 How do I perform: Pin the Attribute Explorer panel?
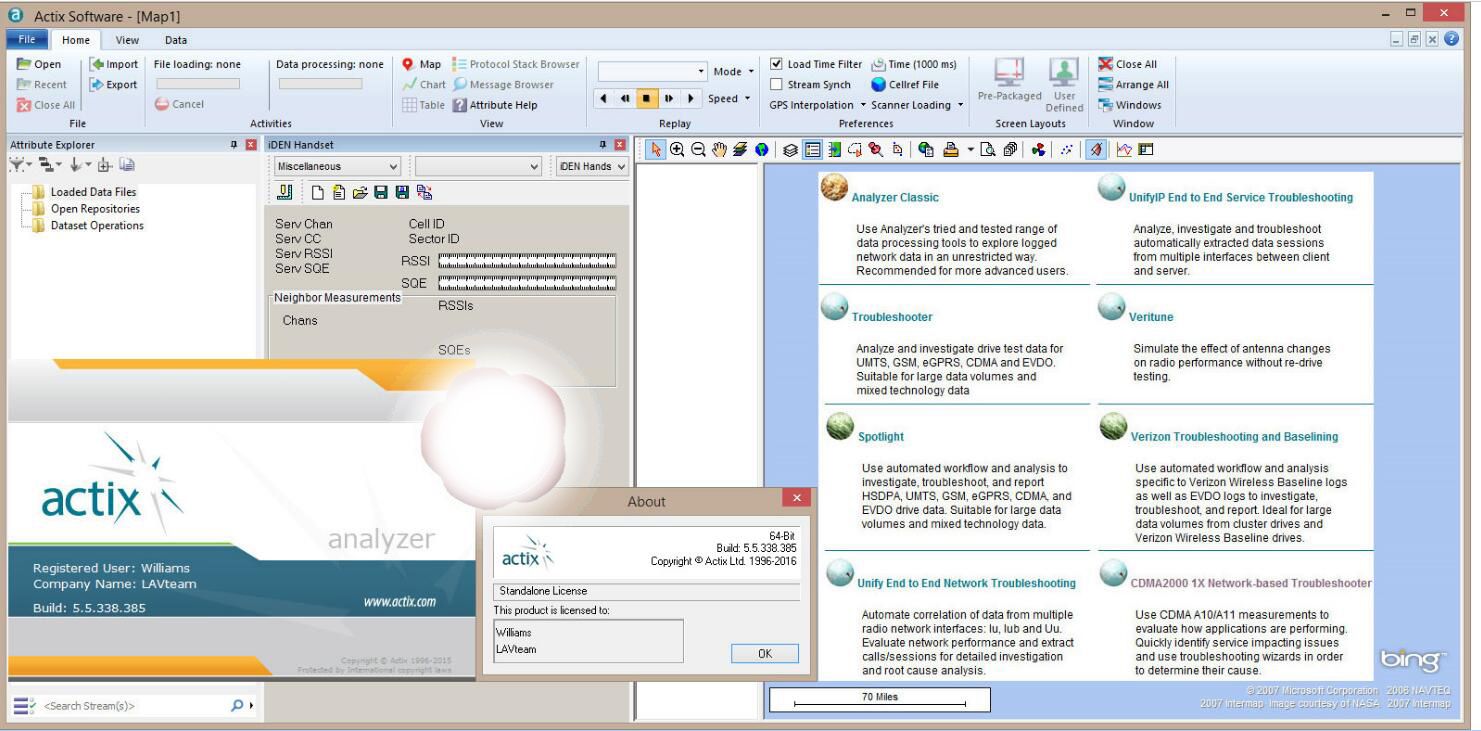pos(235,145)
